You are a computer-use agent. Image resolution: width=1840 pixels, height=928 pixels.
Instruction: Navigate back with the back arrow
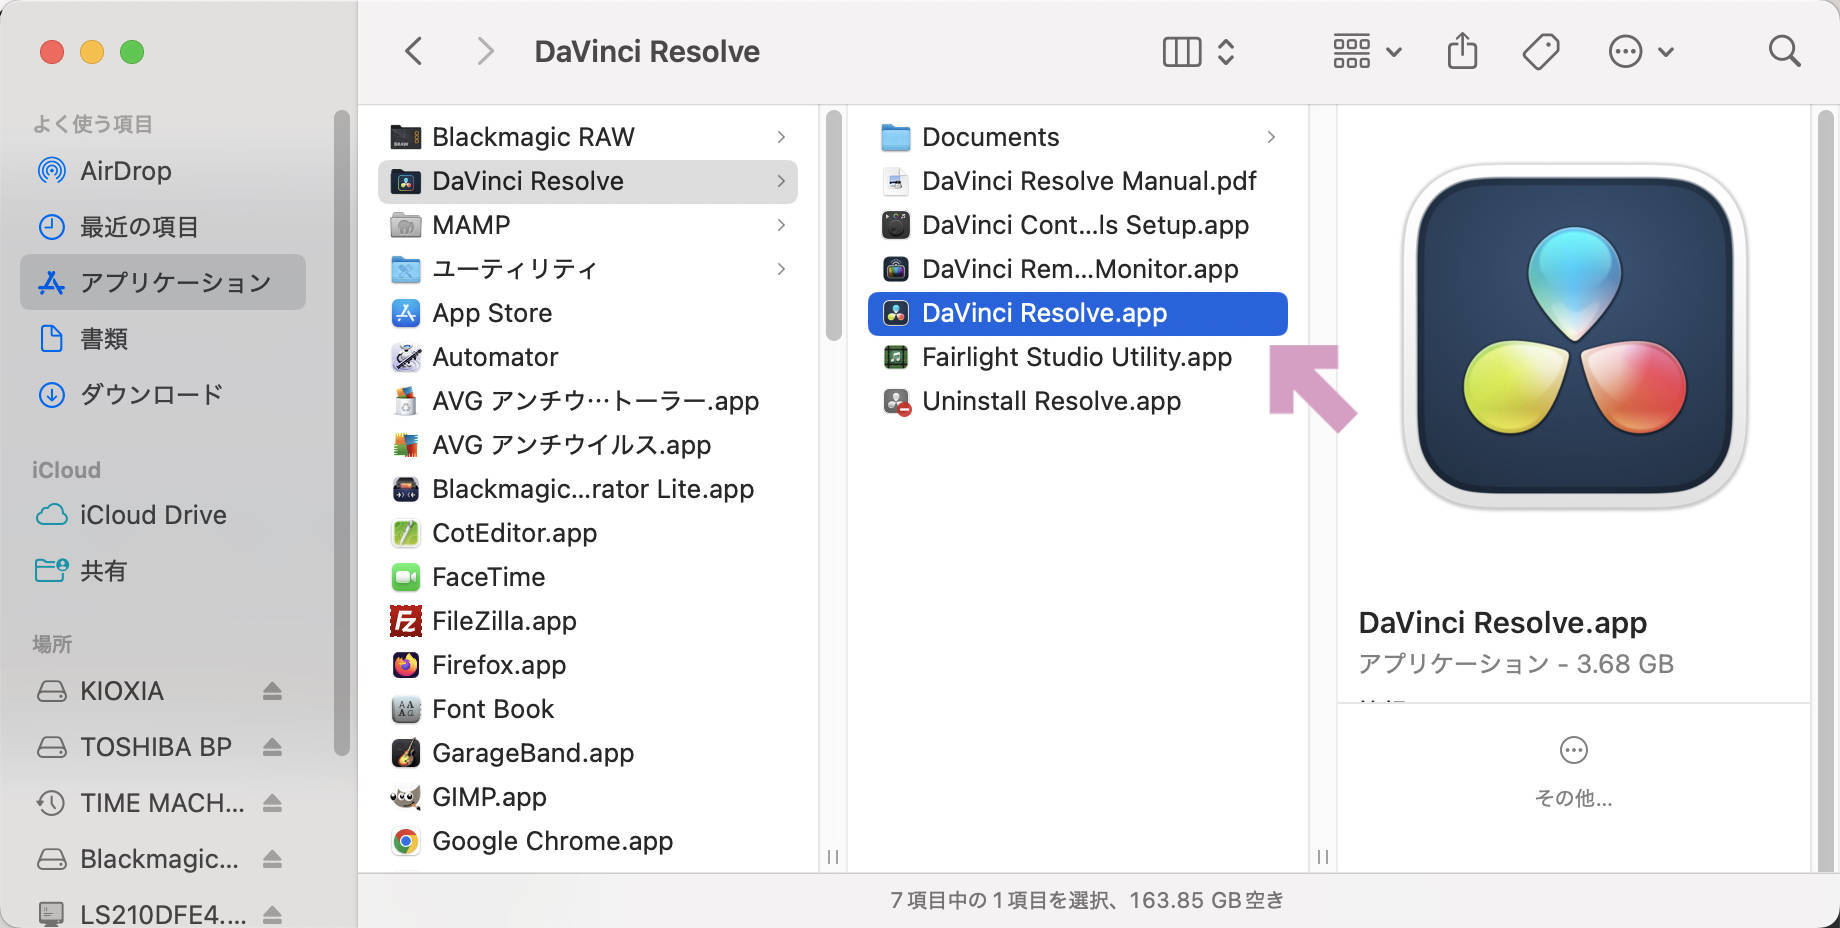tap(413, 50)
